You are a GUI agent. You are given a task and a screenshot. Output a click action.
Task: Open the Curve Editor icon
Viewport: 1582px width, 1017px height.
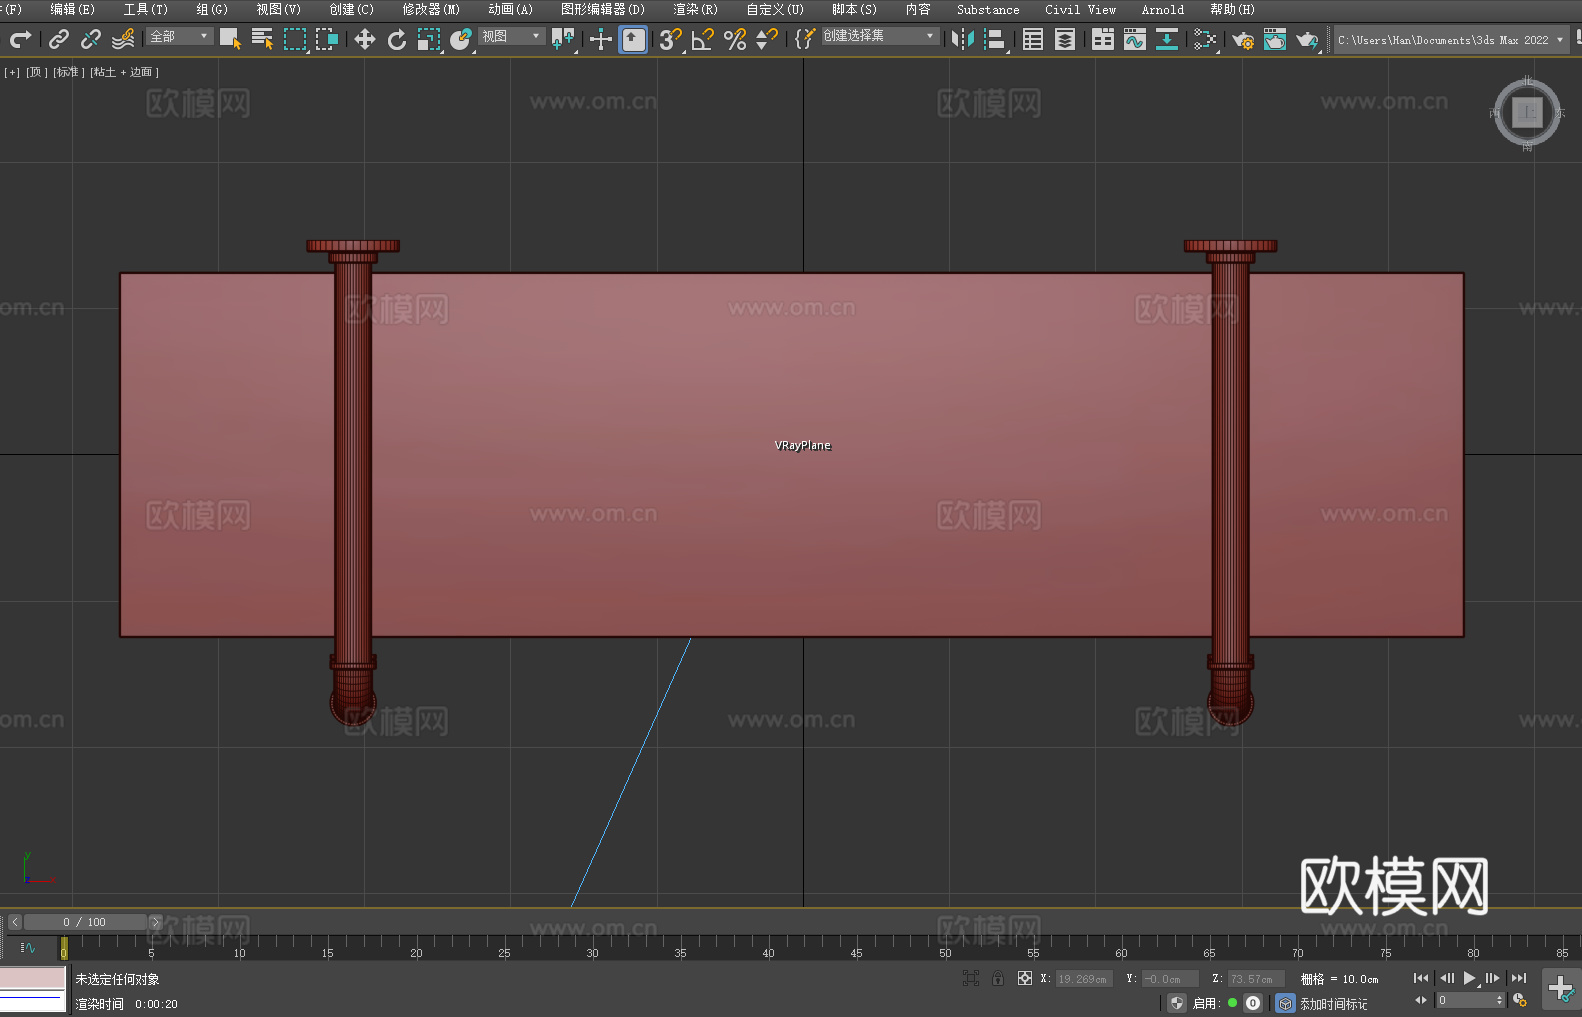pyautogui.click(x=1135, y=39)
